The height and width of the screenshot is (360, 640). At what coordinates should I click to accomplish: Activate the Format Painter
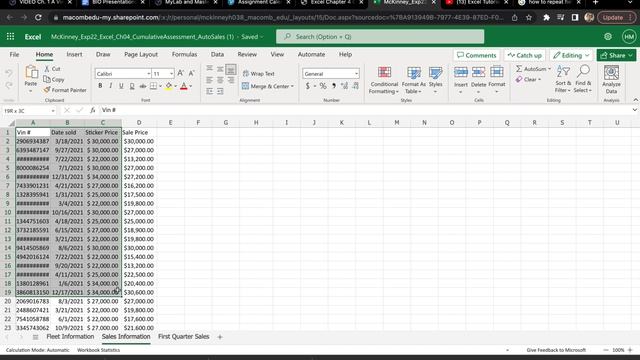pyautogui.click(x=65, y=90)
